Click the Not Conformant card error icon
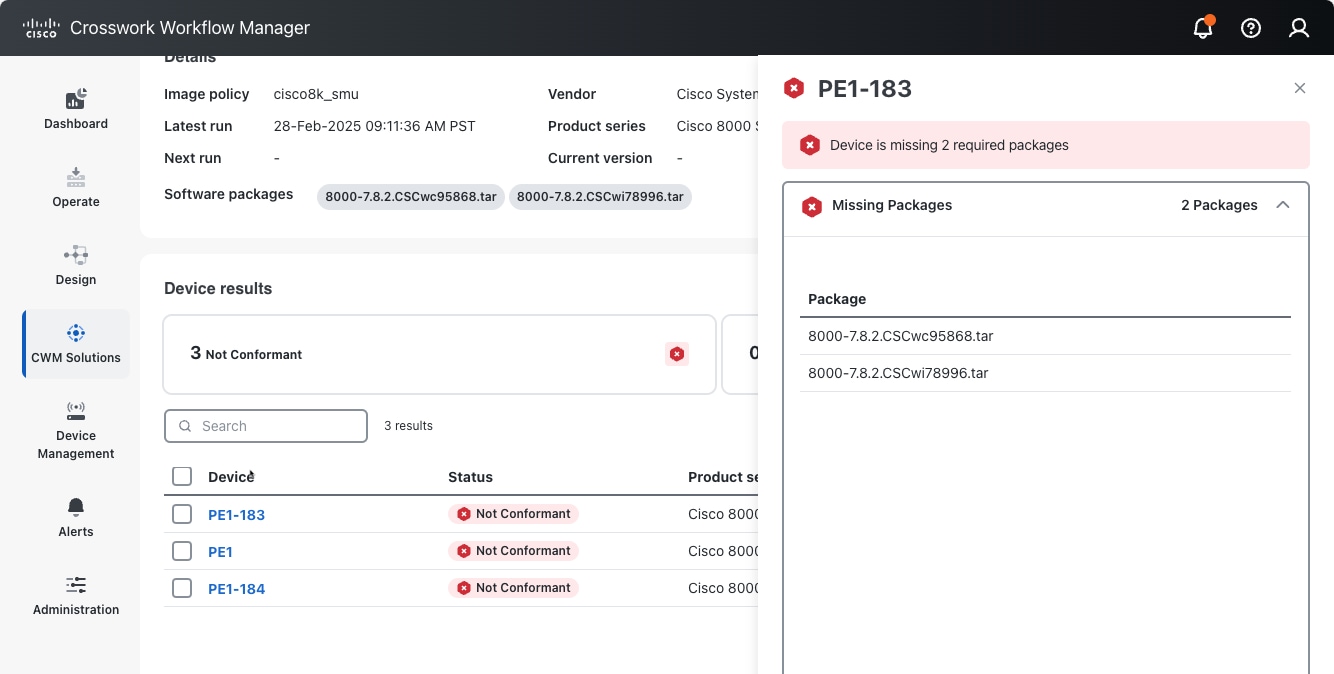Viewport: 1334px width, 674px height. 677,354
